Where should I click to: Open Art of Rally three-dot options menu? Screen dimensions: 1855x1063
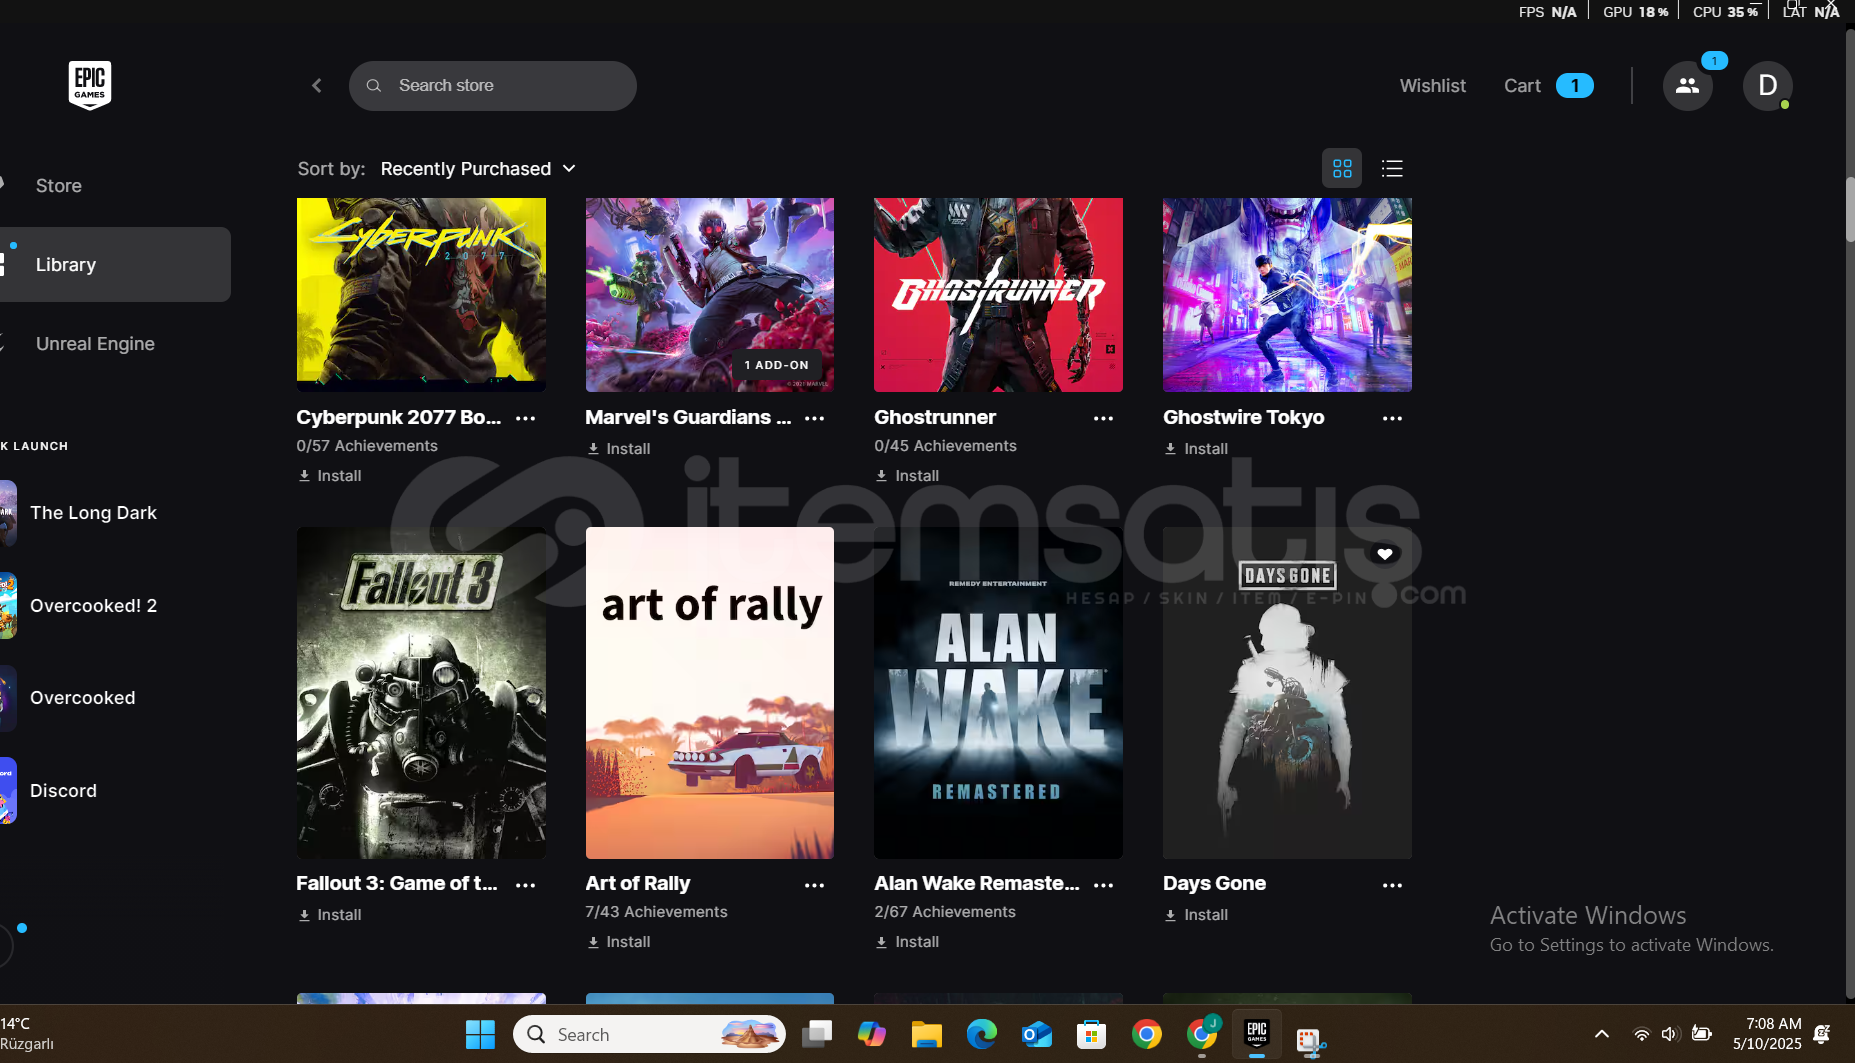point(815,885)
